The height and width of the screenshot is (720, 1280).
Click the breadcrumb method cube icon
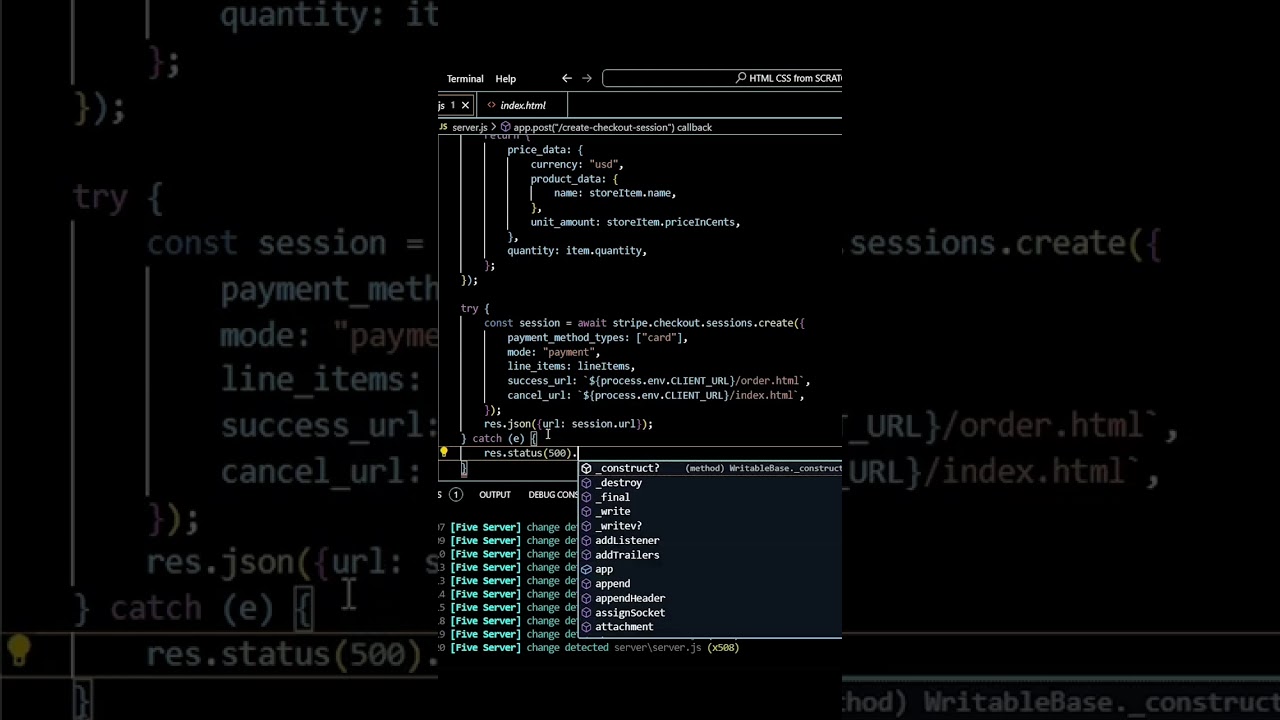tap(506, 128)
